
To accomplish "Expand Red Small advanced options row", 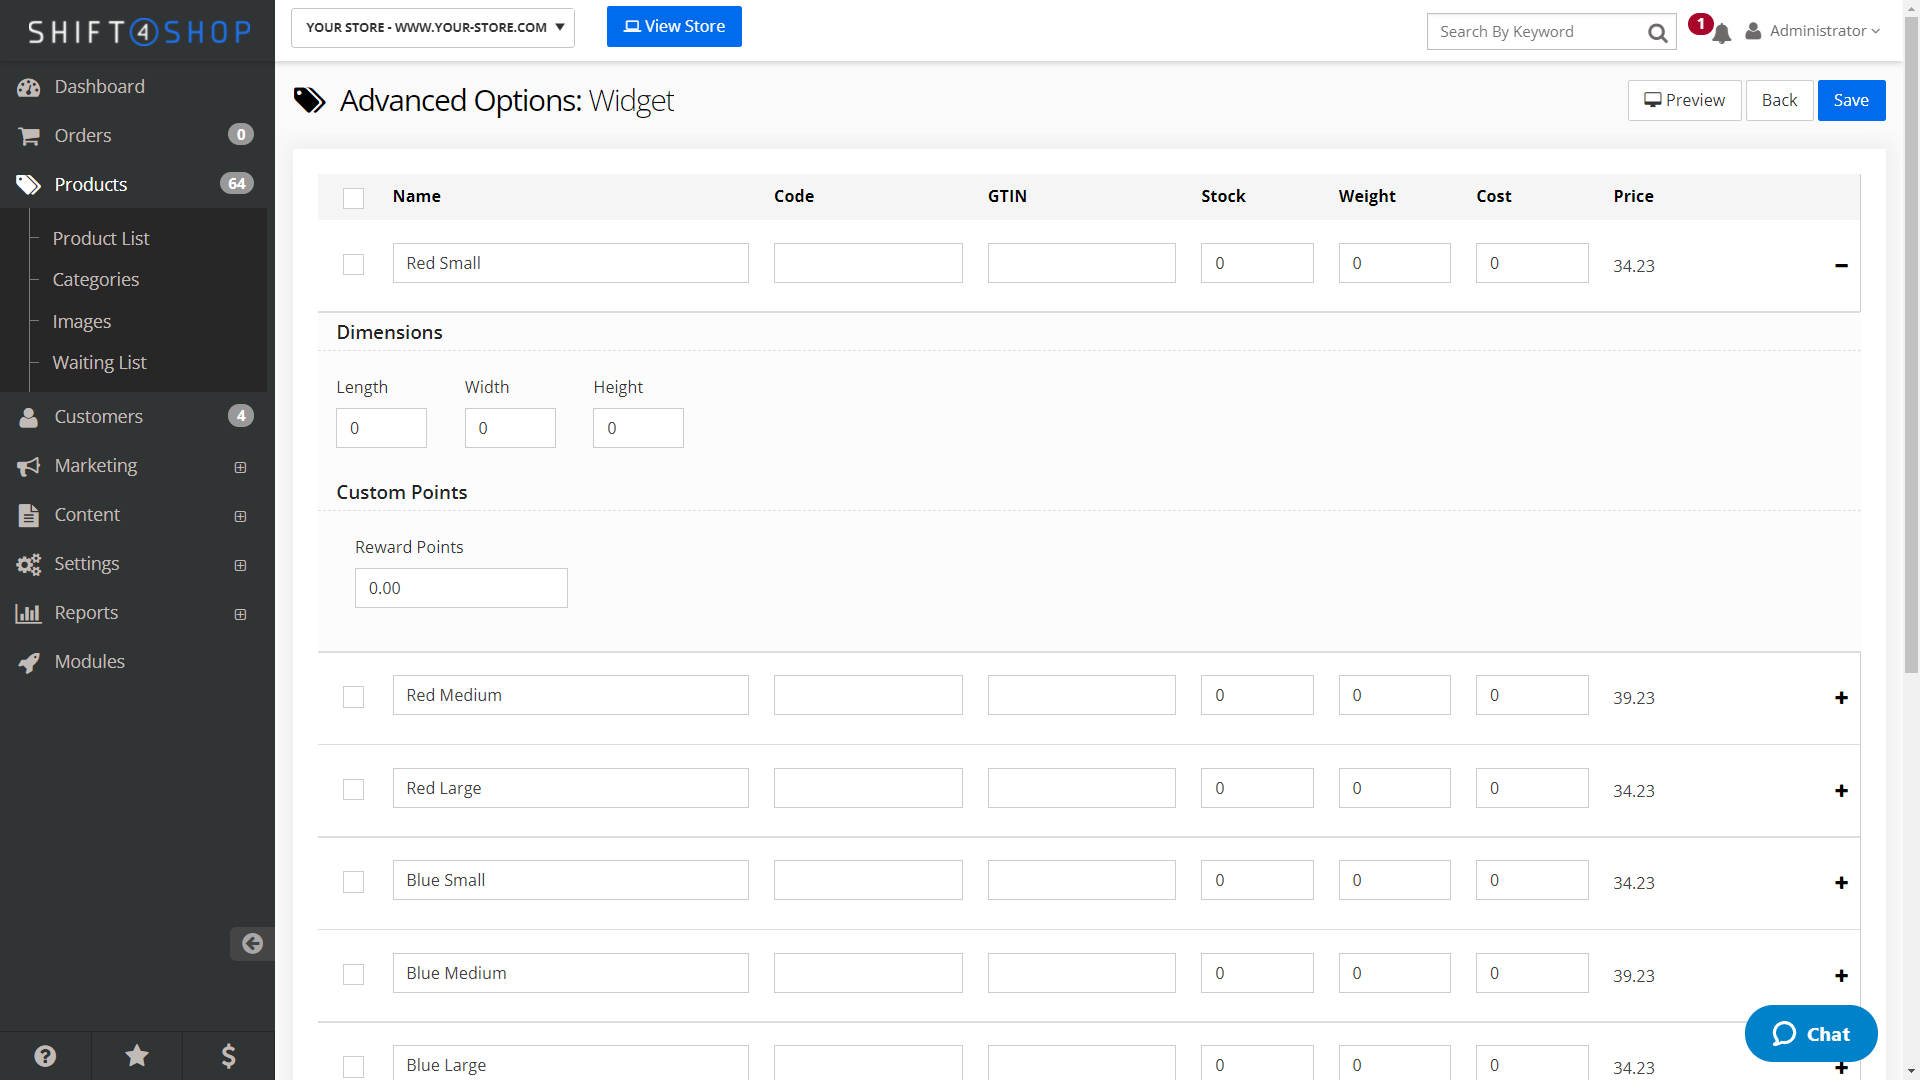I will [x=1841, y=265].
